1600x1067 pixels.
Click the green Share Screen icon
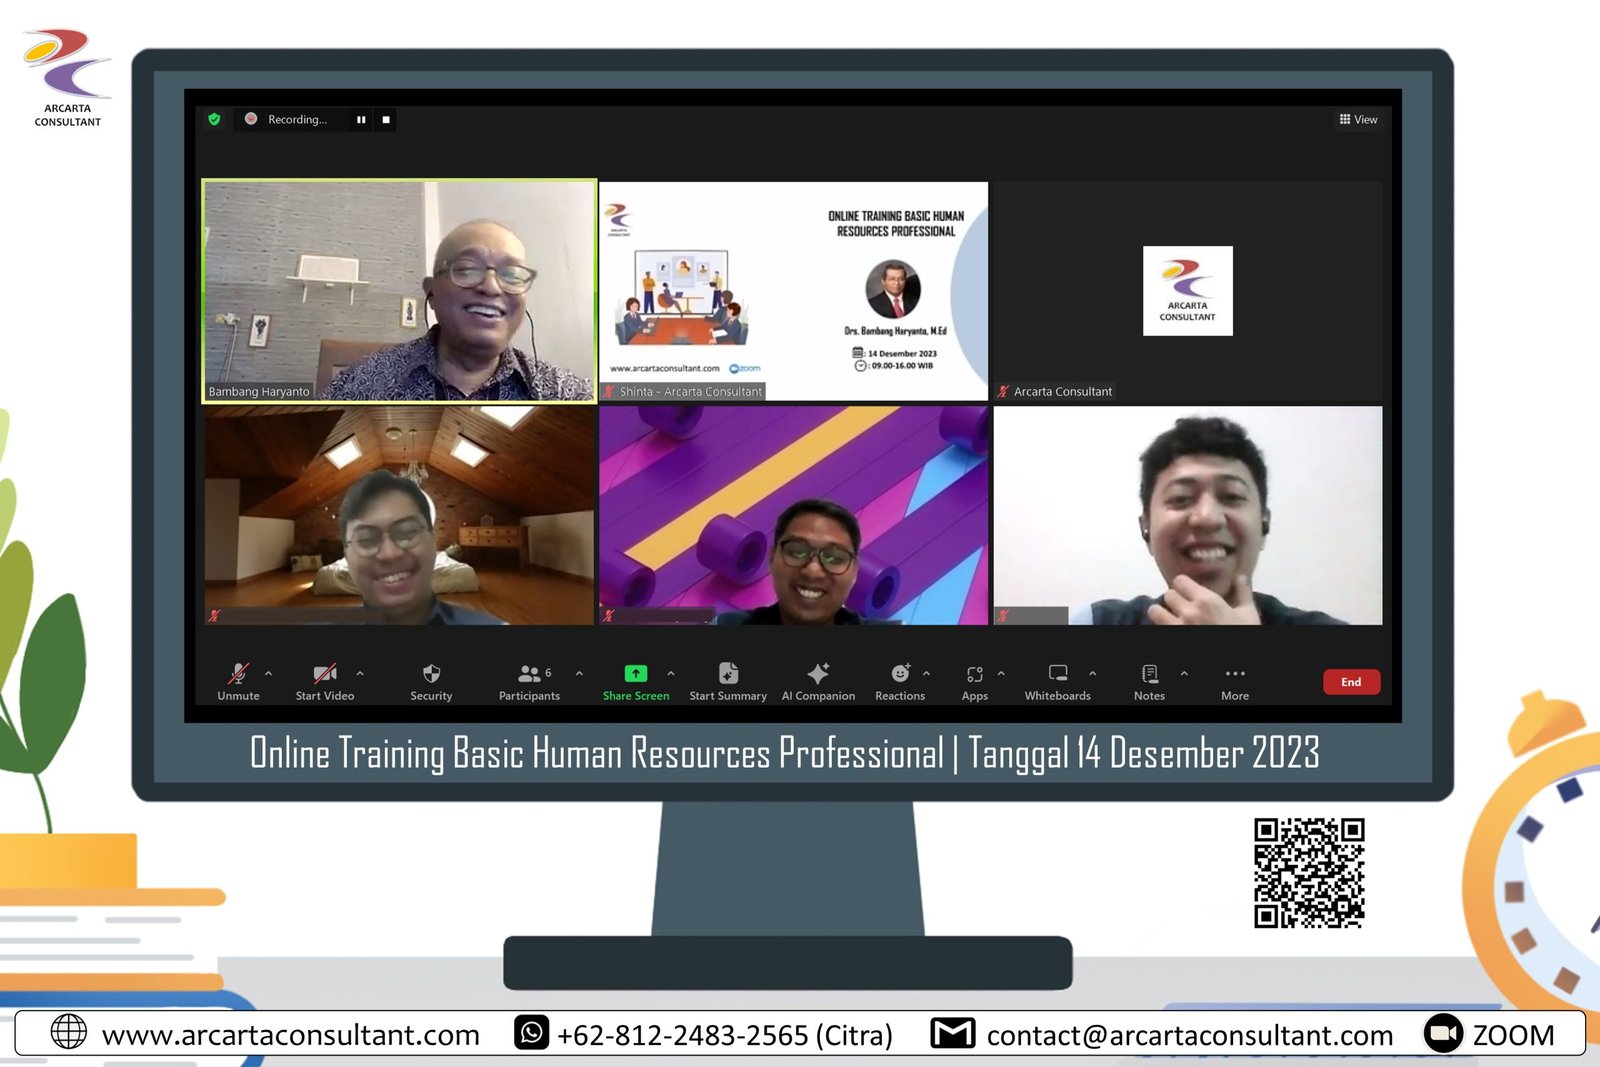(x=635, y=674)
